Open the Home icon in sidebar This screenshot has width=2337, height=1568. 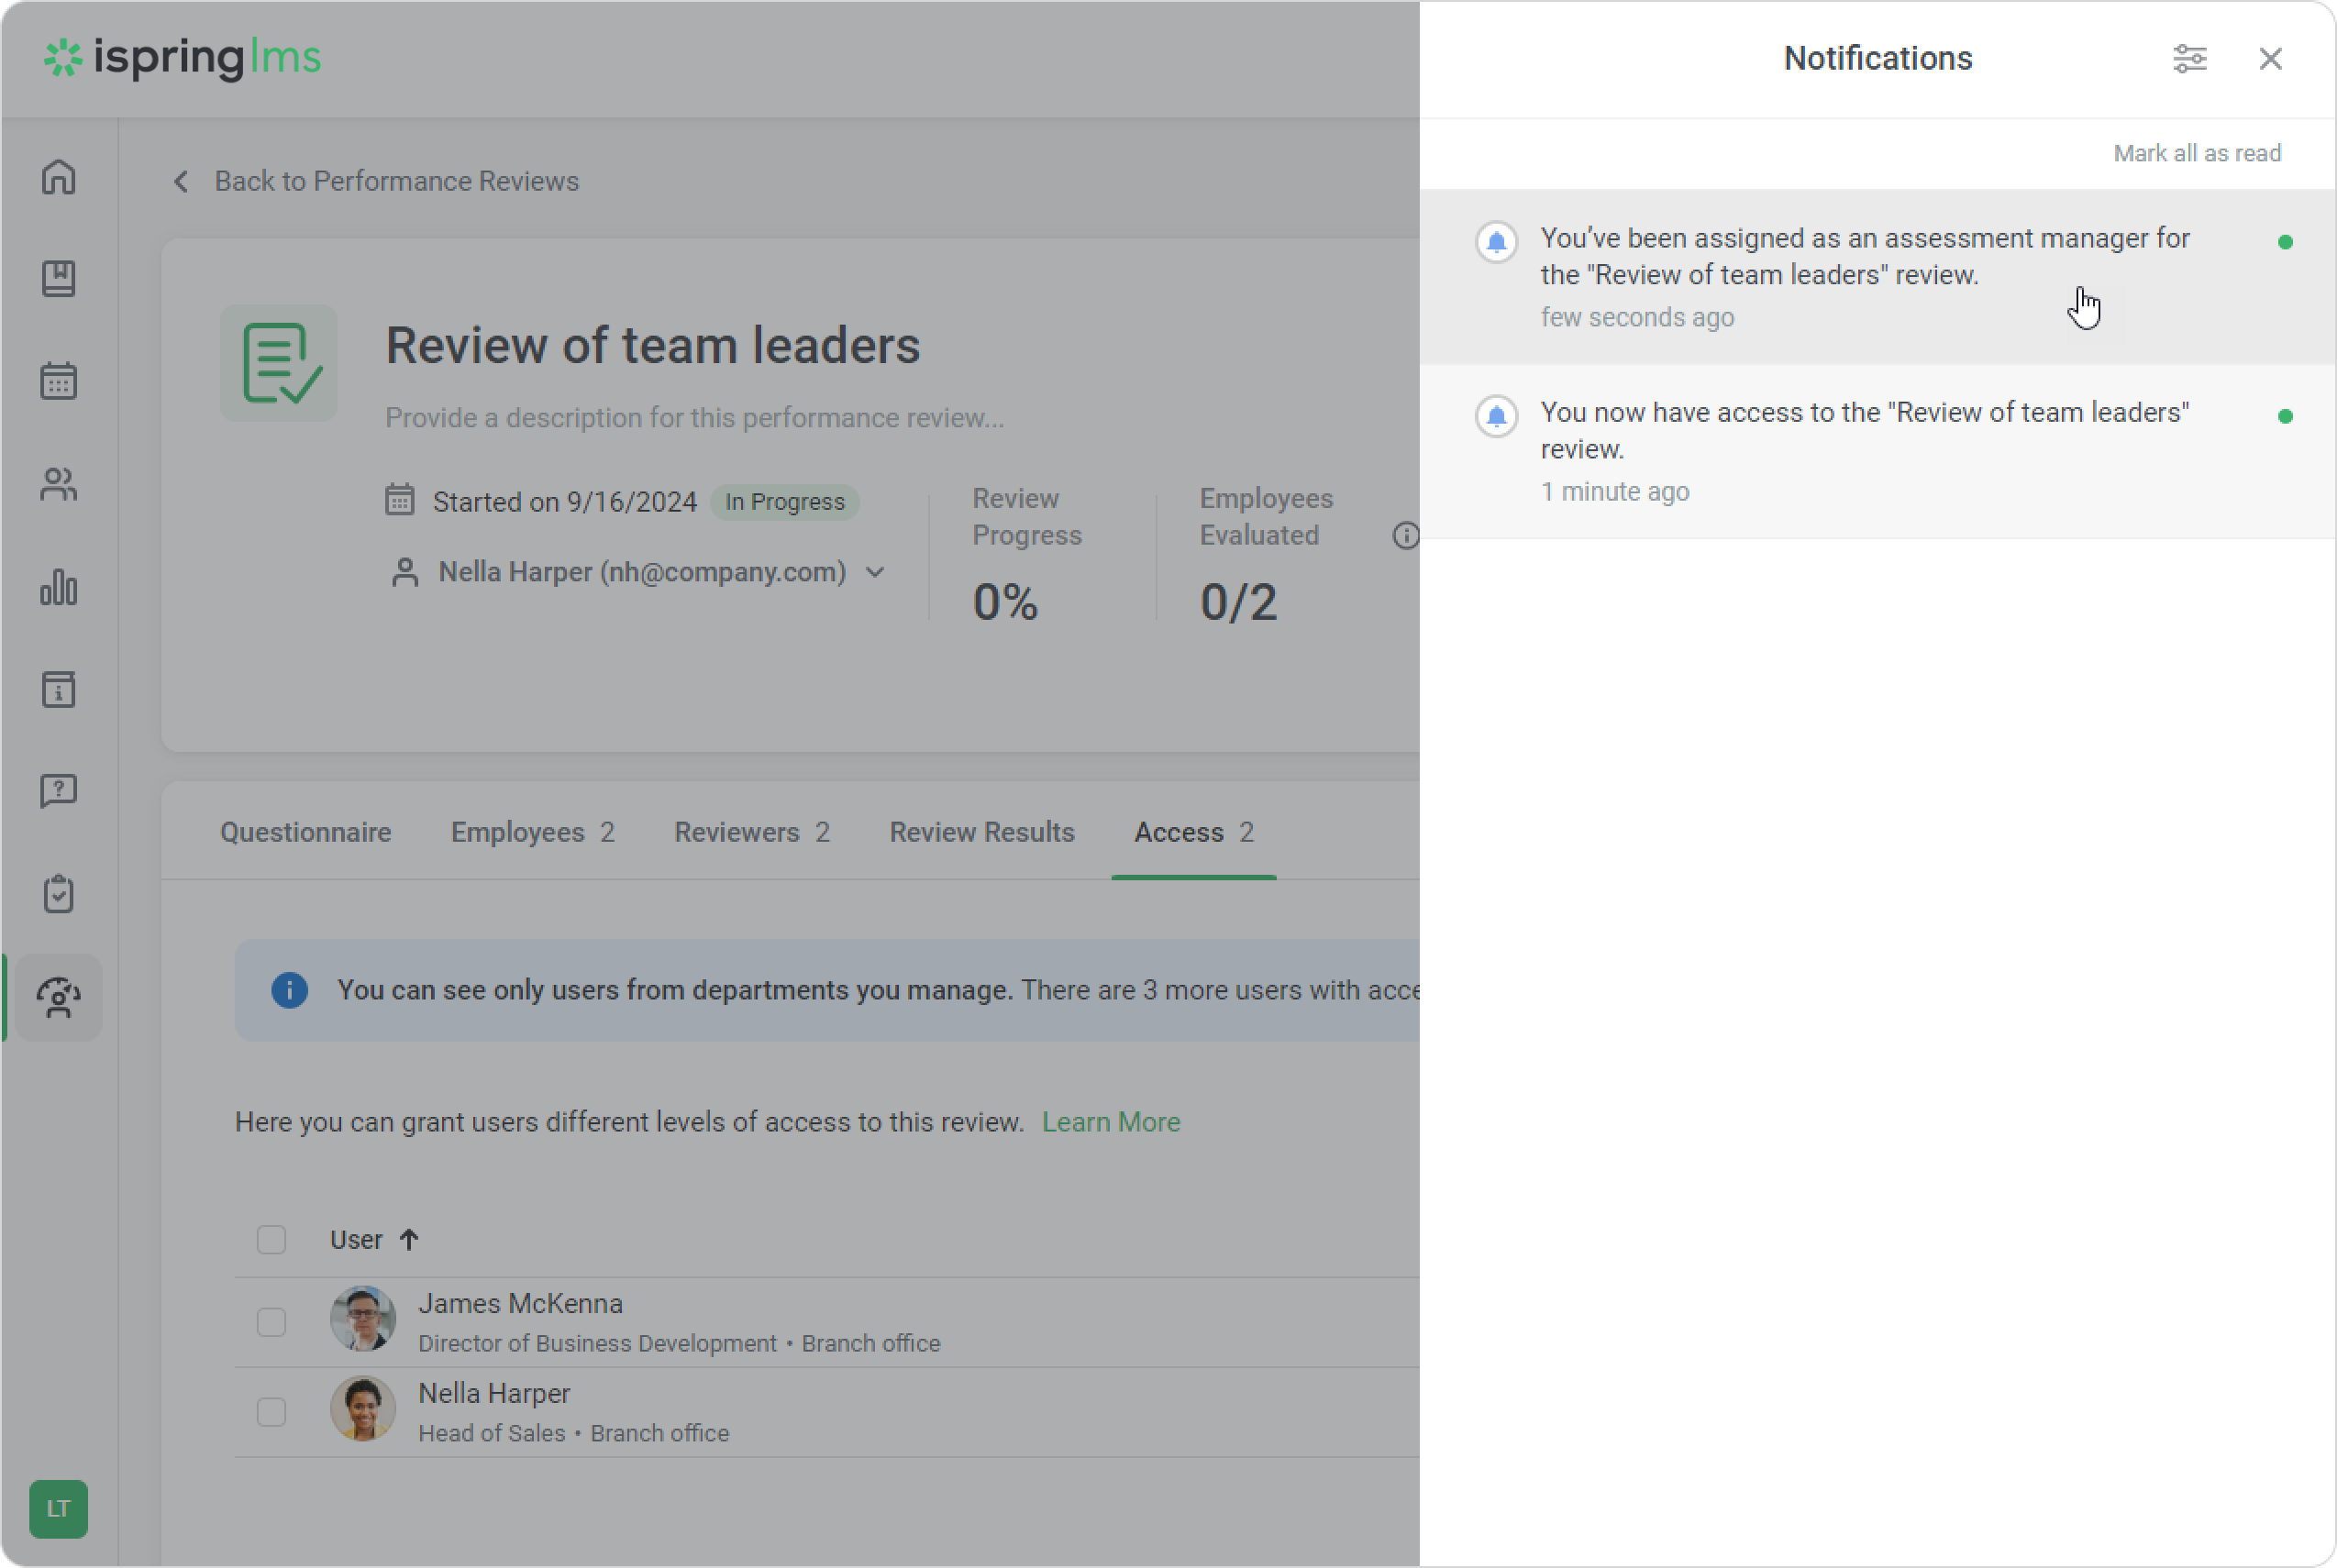pos(59,178)
